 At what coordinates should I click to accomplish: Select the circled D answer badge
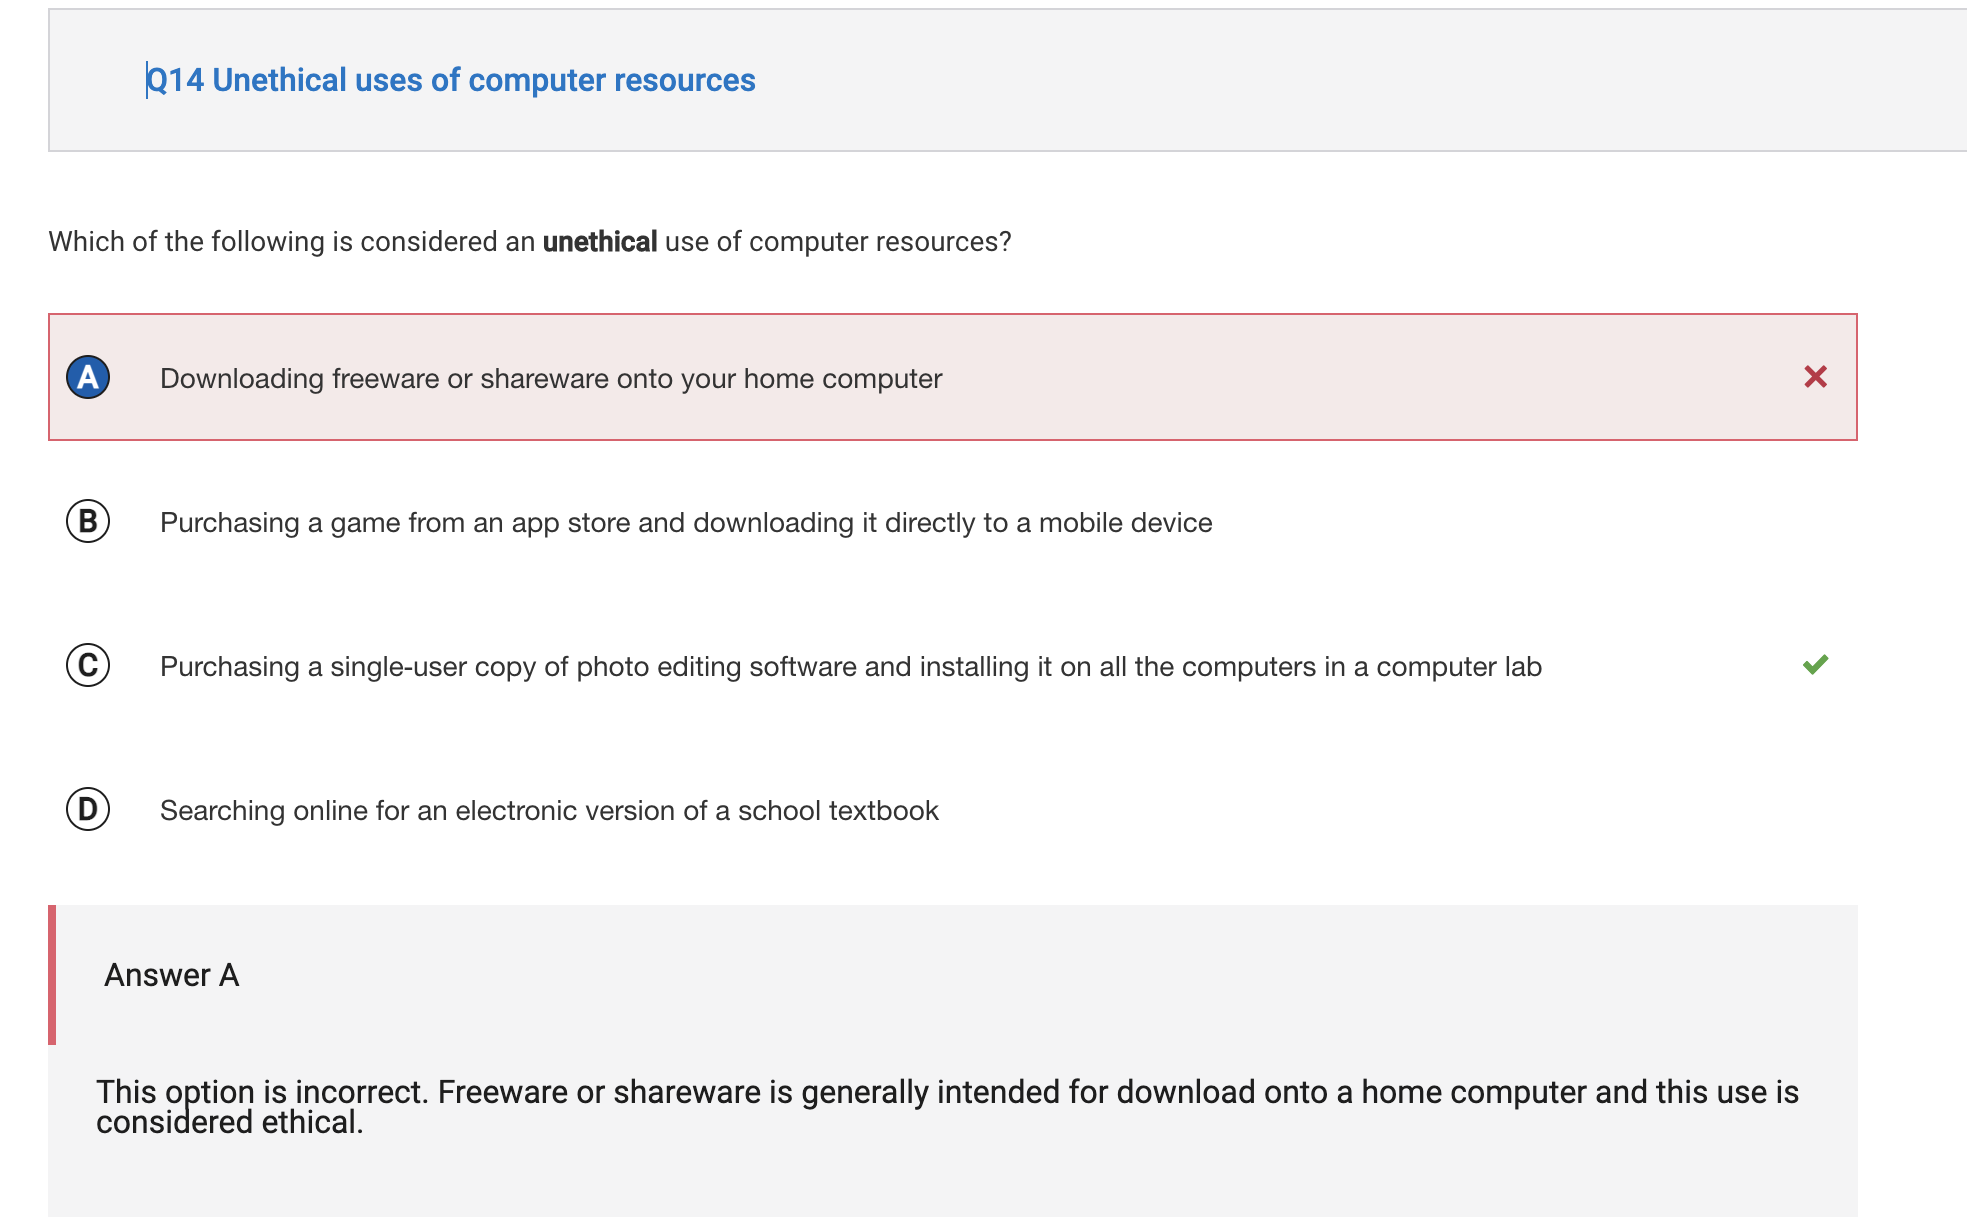coord(88,809)
